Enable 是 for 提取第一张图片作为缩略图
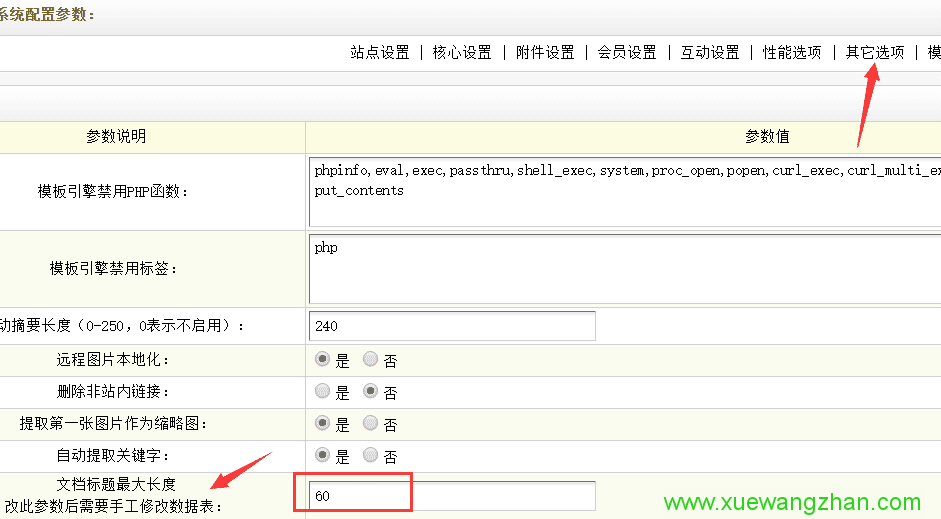941x519 pixels. click(x=323, y=424)
